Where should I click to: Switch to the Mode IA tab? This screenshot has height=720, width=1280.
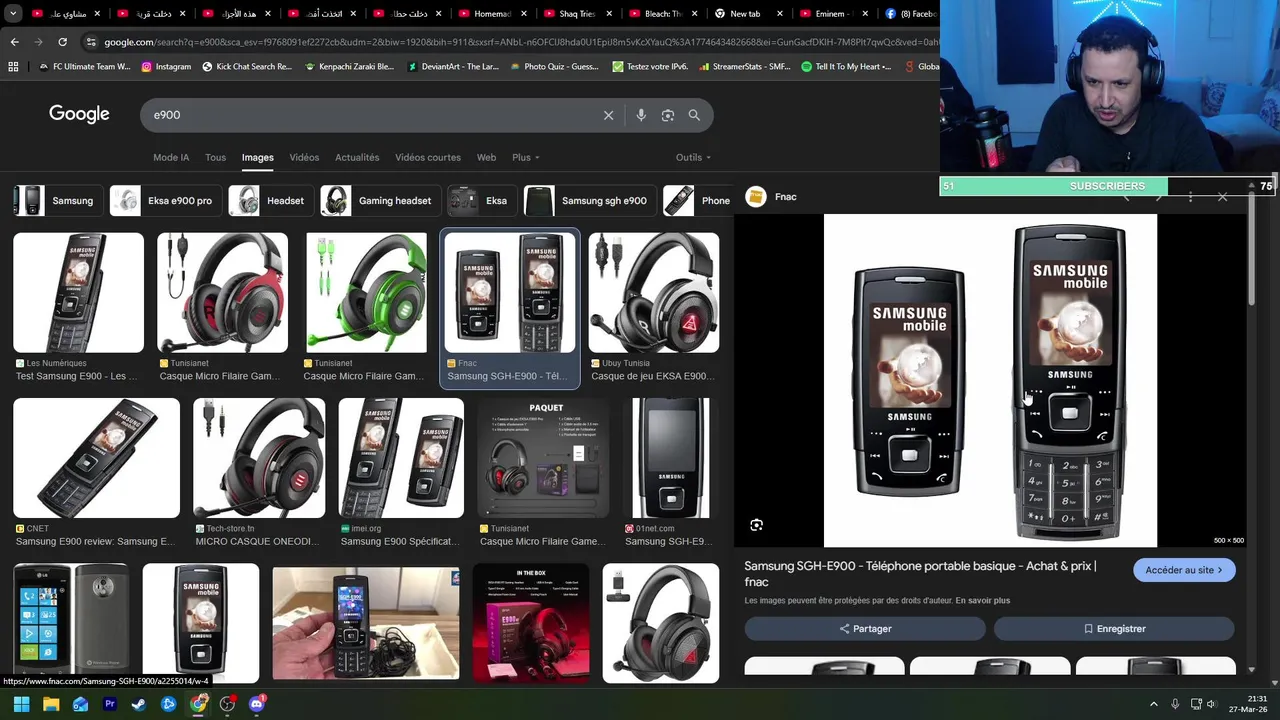(x=171, y=158)
